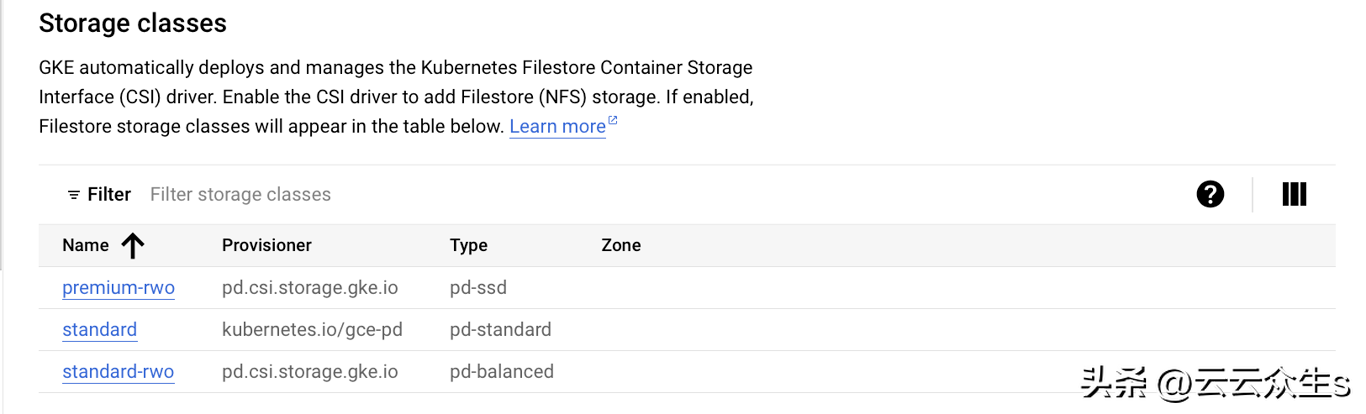The width and height of the screenshot is (1366, 414).
Task: Click the premium-rwo row provisioner cell
Action: point(310,288)
